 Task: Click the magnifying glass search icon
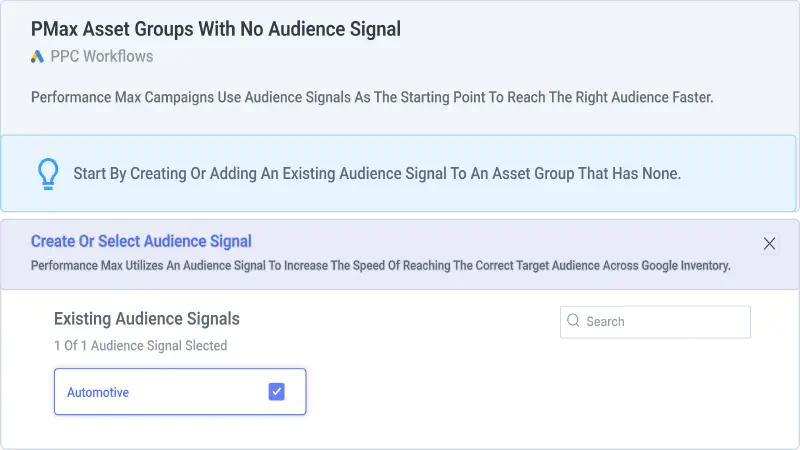[x=573, y=320]
